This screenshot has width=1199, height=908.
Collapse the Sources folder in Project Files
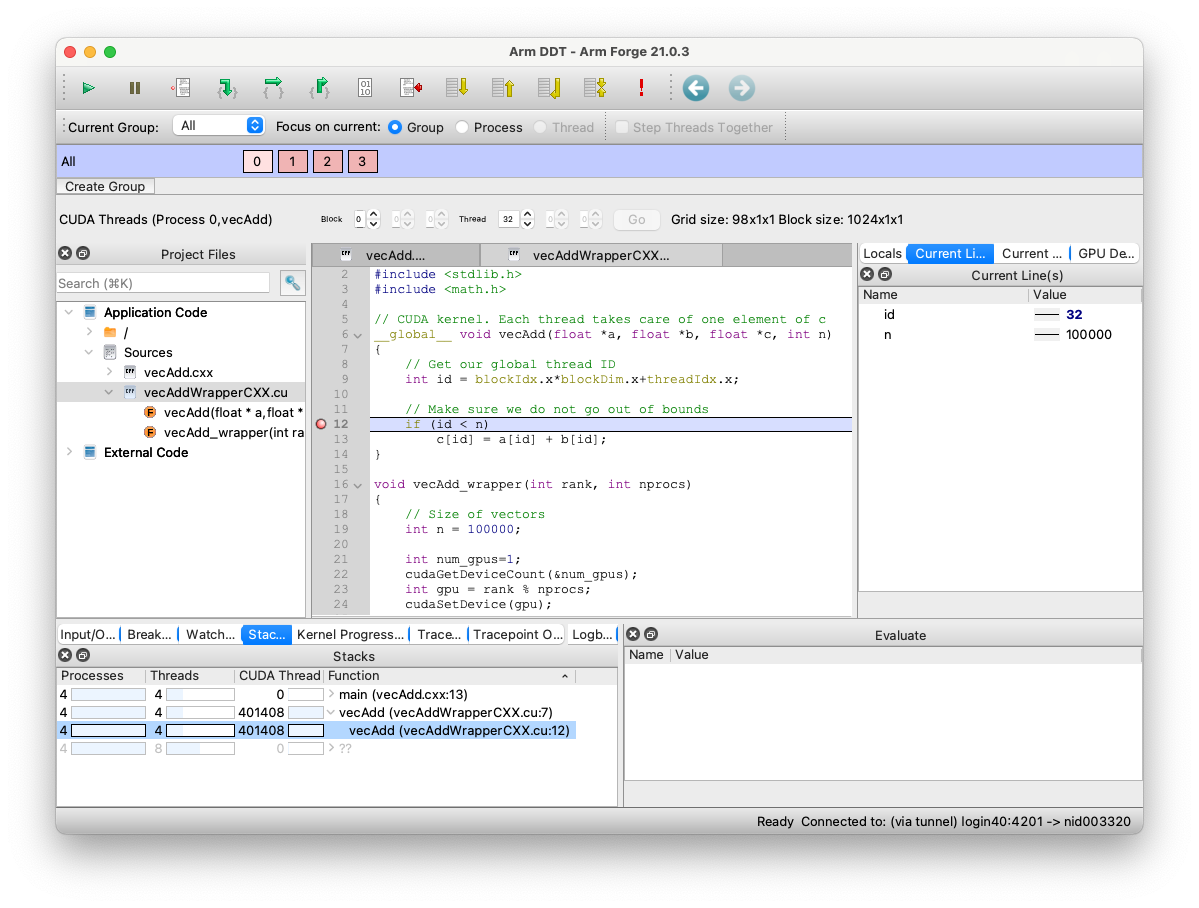88,352
